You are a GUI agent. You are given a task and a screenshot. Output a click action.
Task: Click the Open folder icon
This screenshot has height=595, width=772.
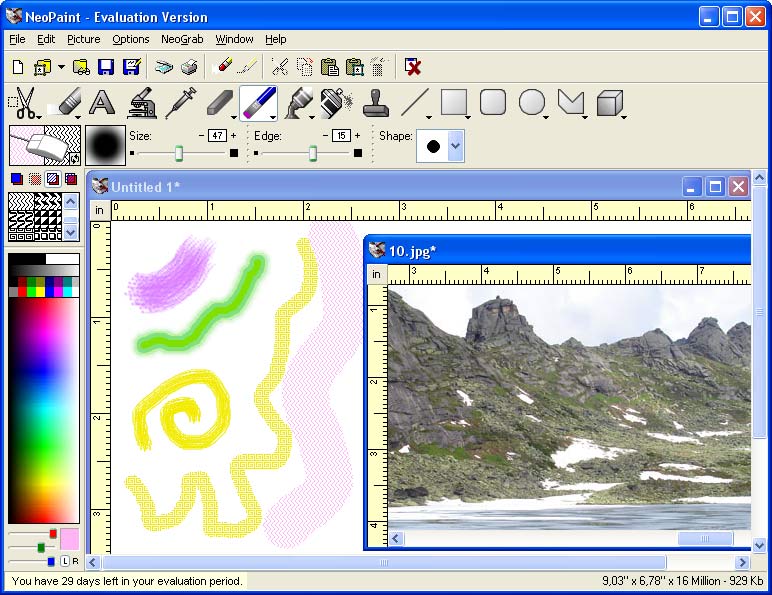click(x=42, y=66)
